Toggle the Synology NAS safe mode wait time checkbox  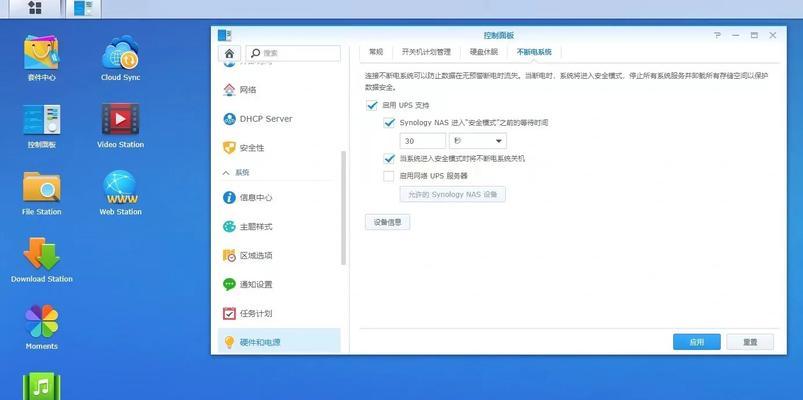[390, 123]
